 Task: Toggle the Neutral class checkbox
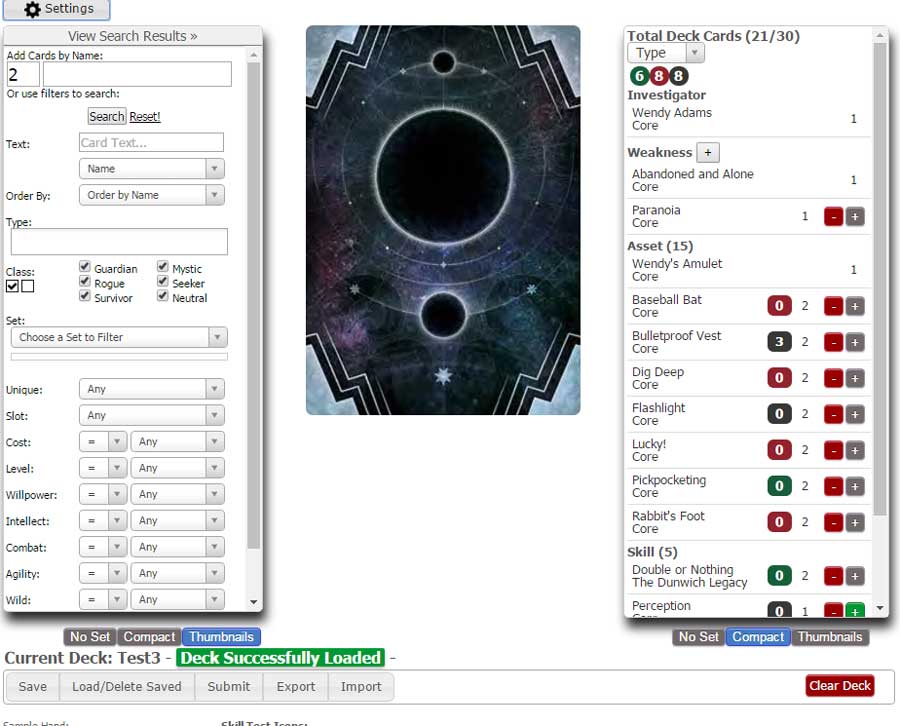[x=163, y=296]
